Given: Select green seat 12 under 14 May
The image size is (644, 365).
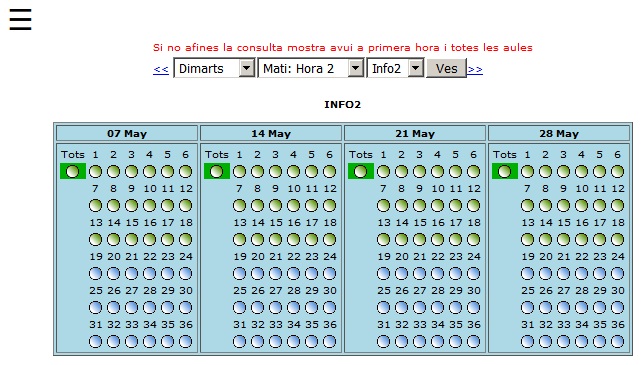Looking at the screenshot, I should 329,206.
